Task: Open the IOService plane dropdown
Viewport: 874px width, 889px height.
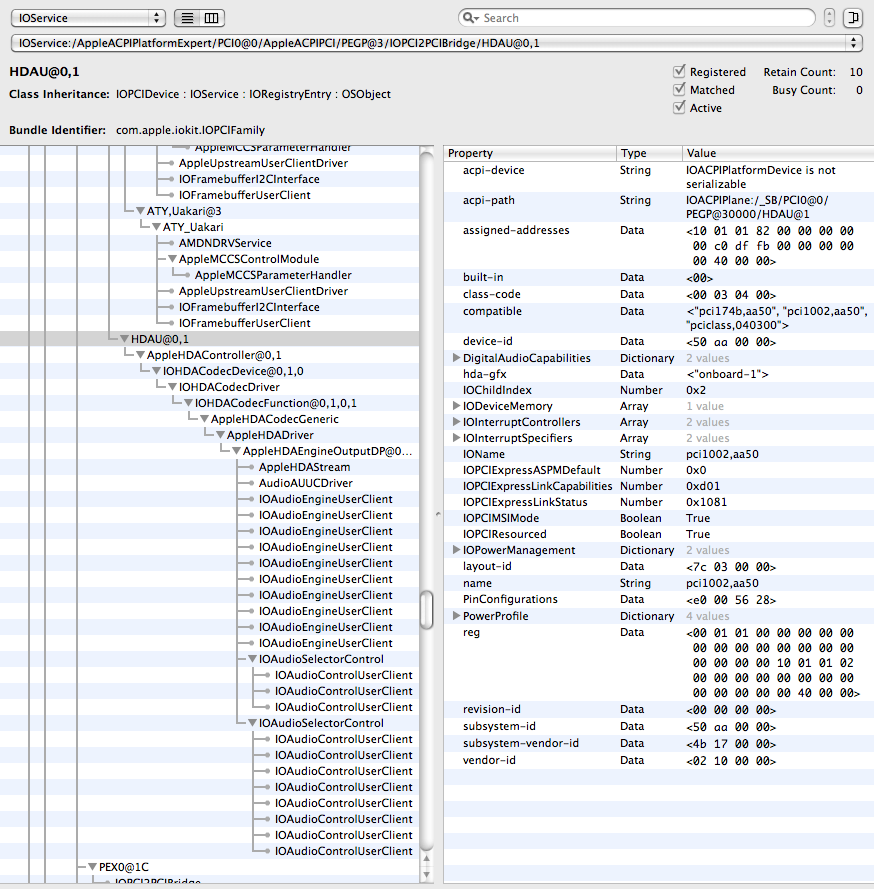Action: point(88,18)
